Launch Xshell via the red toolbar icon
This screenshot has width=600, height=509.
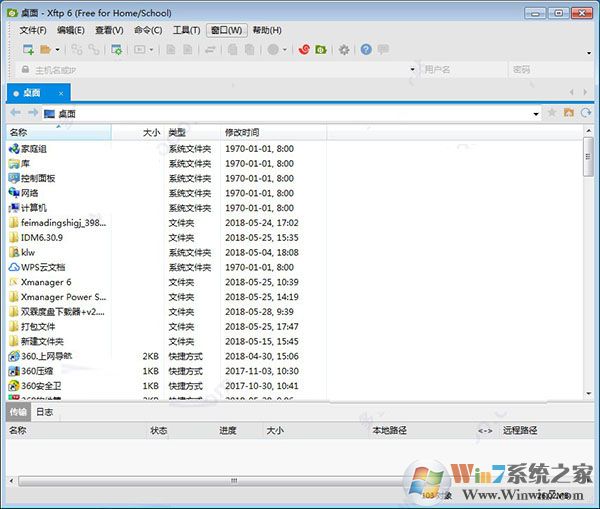(x=305, y=49)
